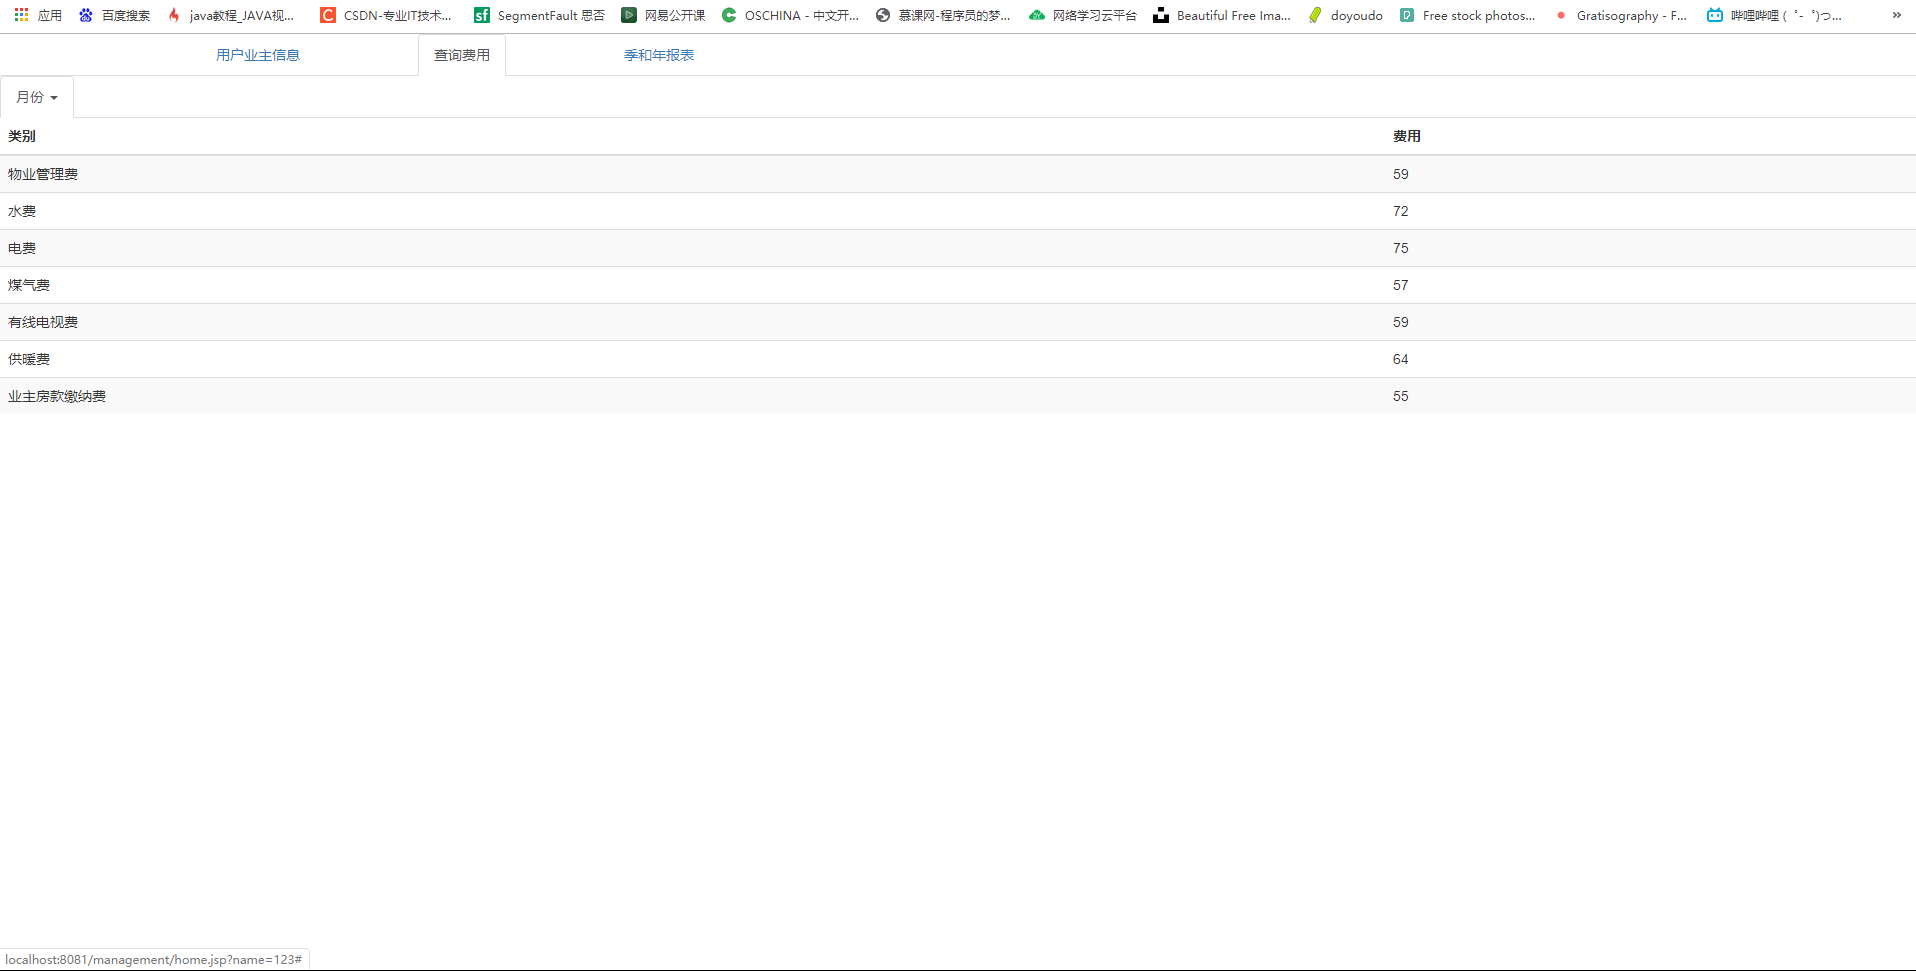Switch to the 季和年报表 tab
The height and width of the screenshot is (971, 1916).
coord(657,54)
